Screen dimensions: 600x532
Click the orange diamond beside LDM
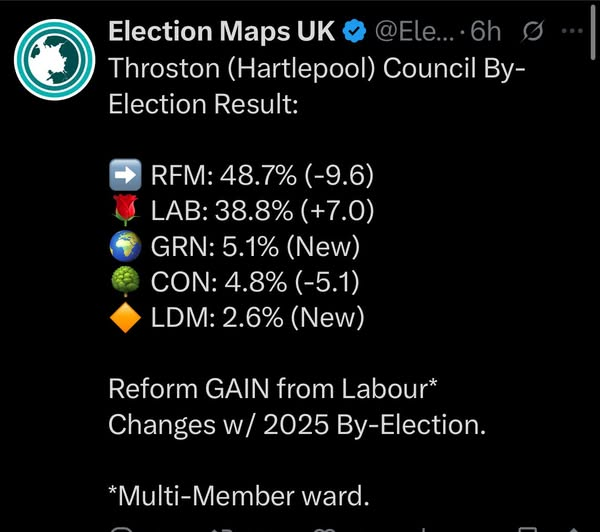[124, 318]
